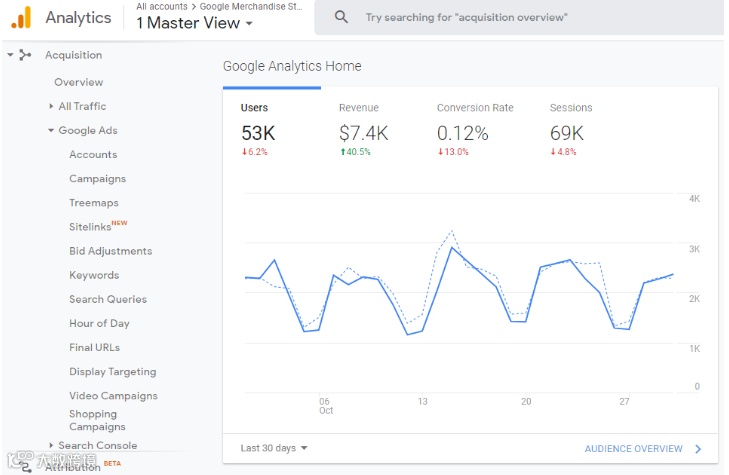Expand the Search Console submenu

pyautogui.click(x=51, y=445)
